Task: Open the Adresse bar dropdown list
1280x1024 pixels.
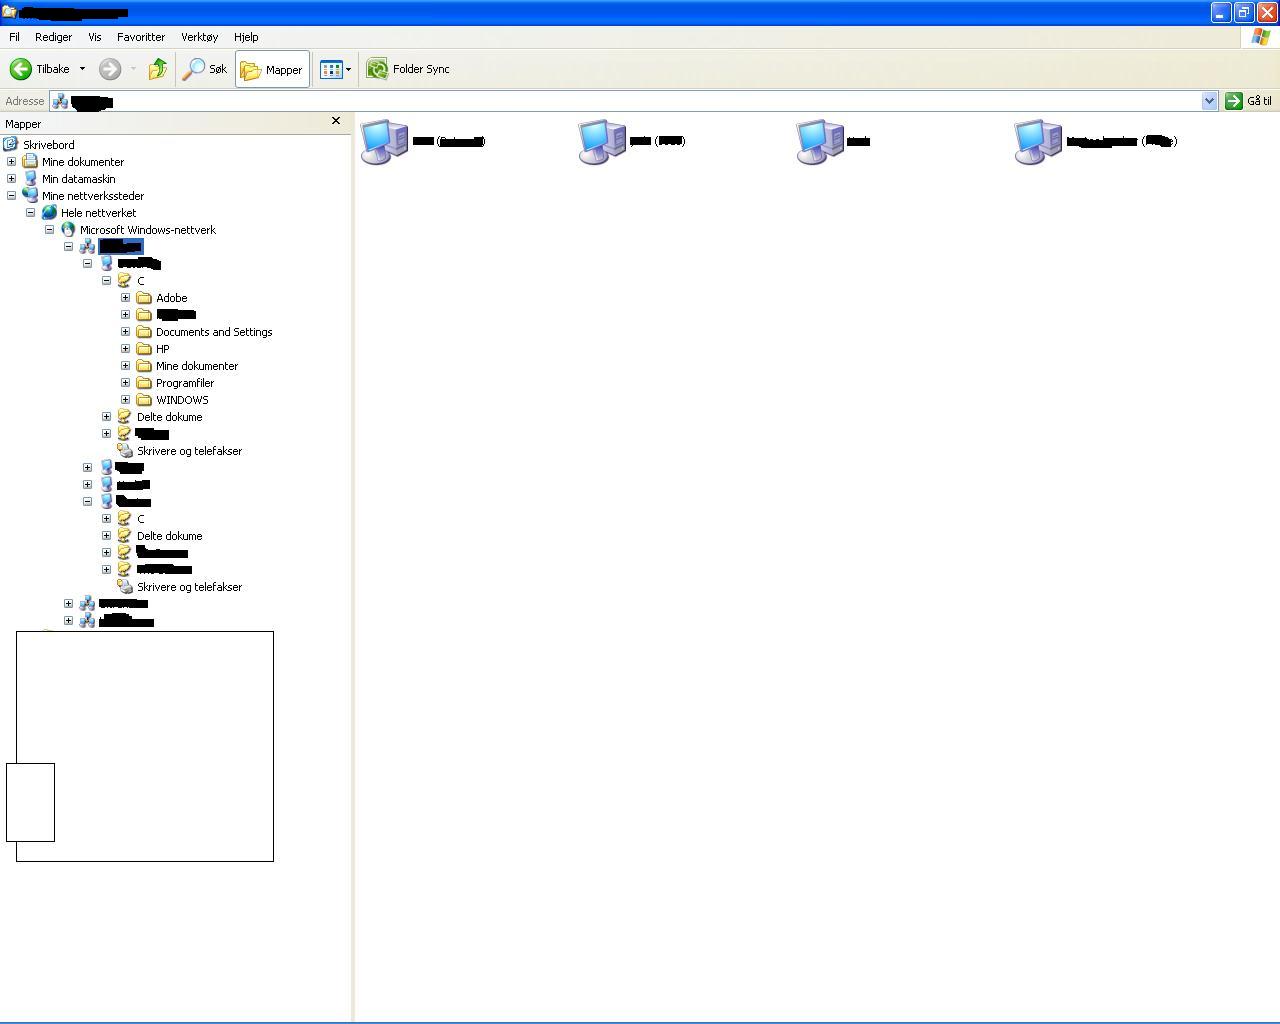Action: (x=1209, y=101)
